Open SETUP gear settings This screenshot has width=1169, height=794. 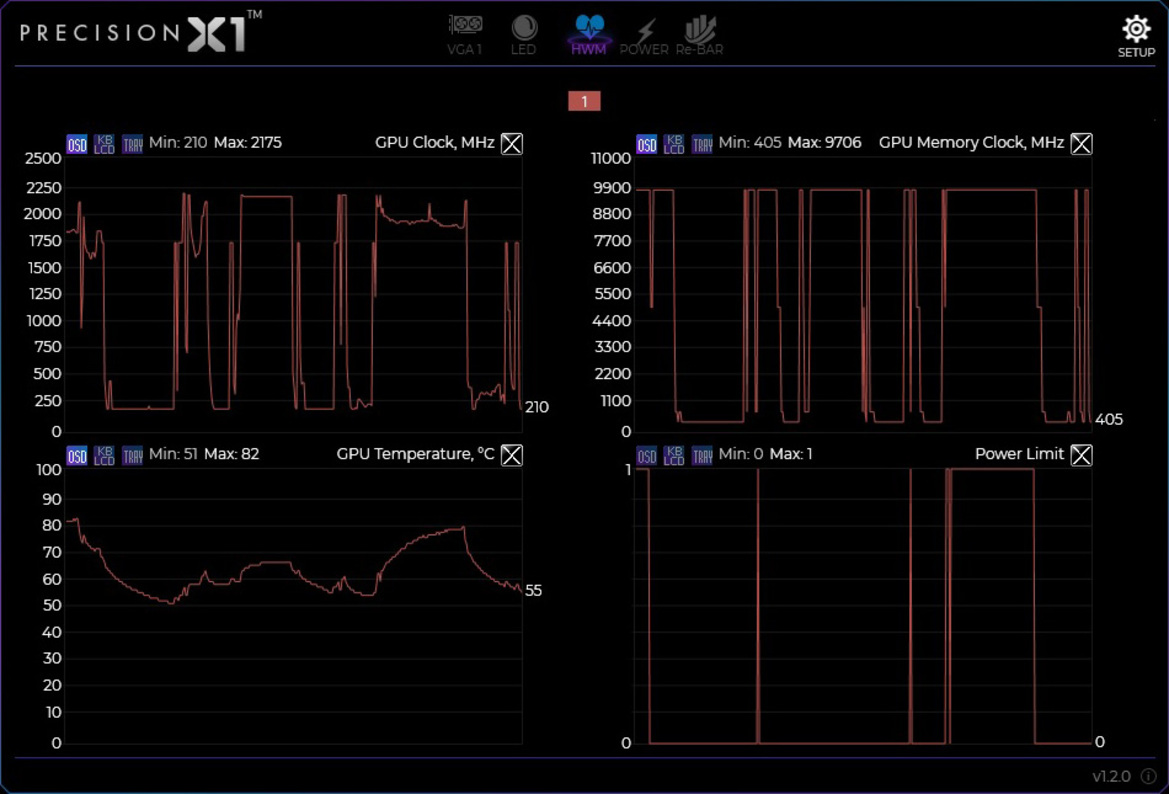(x=1136, y=37)
